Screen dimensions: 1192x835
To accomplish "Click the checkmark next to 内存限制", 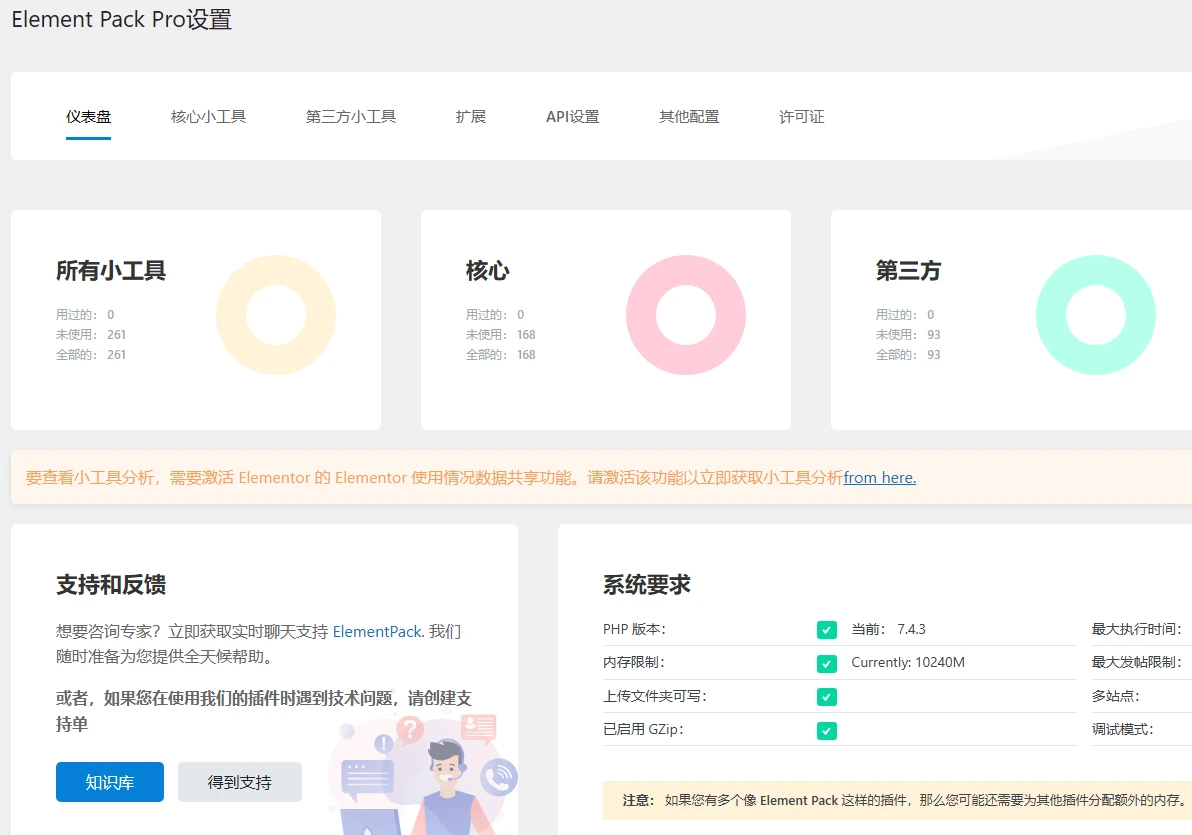I will tap(826, 662).
